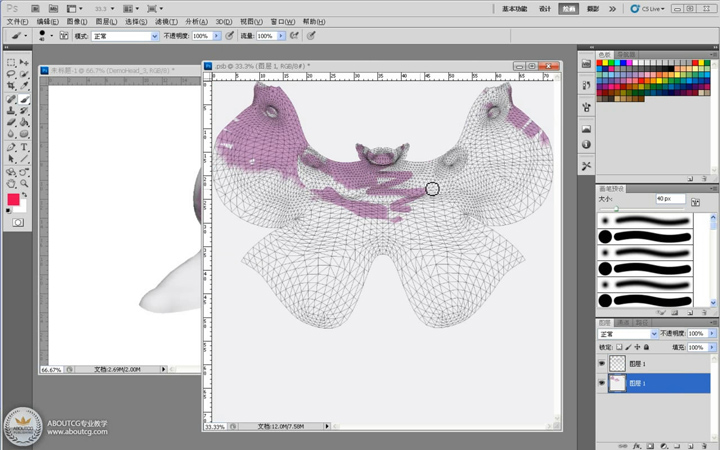Viewport: 720px width, 450px height.
Task: Select the Quick Selection tool
Action: click(24, 74)
